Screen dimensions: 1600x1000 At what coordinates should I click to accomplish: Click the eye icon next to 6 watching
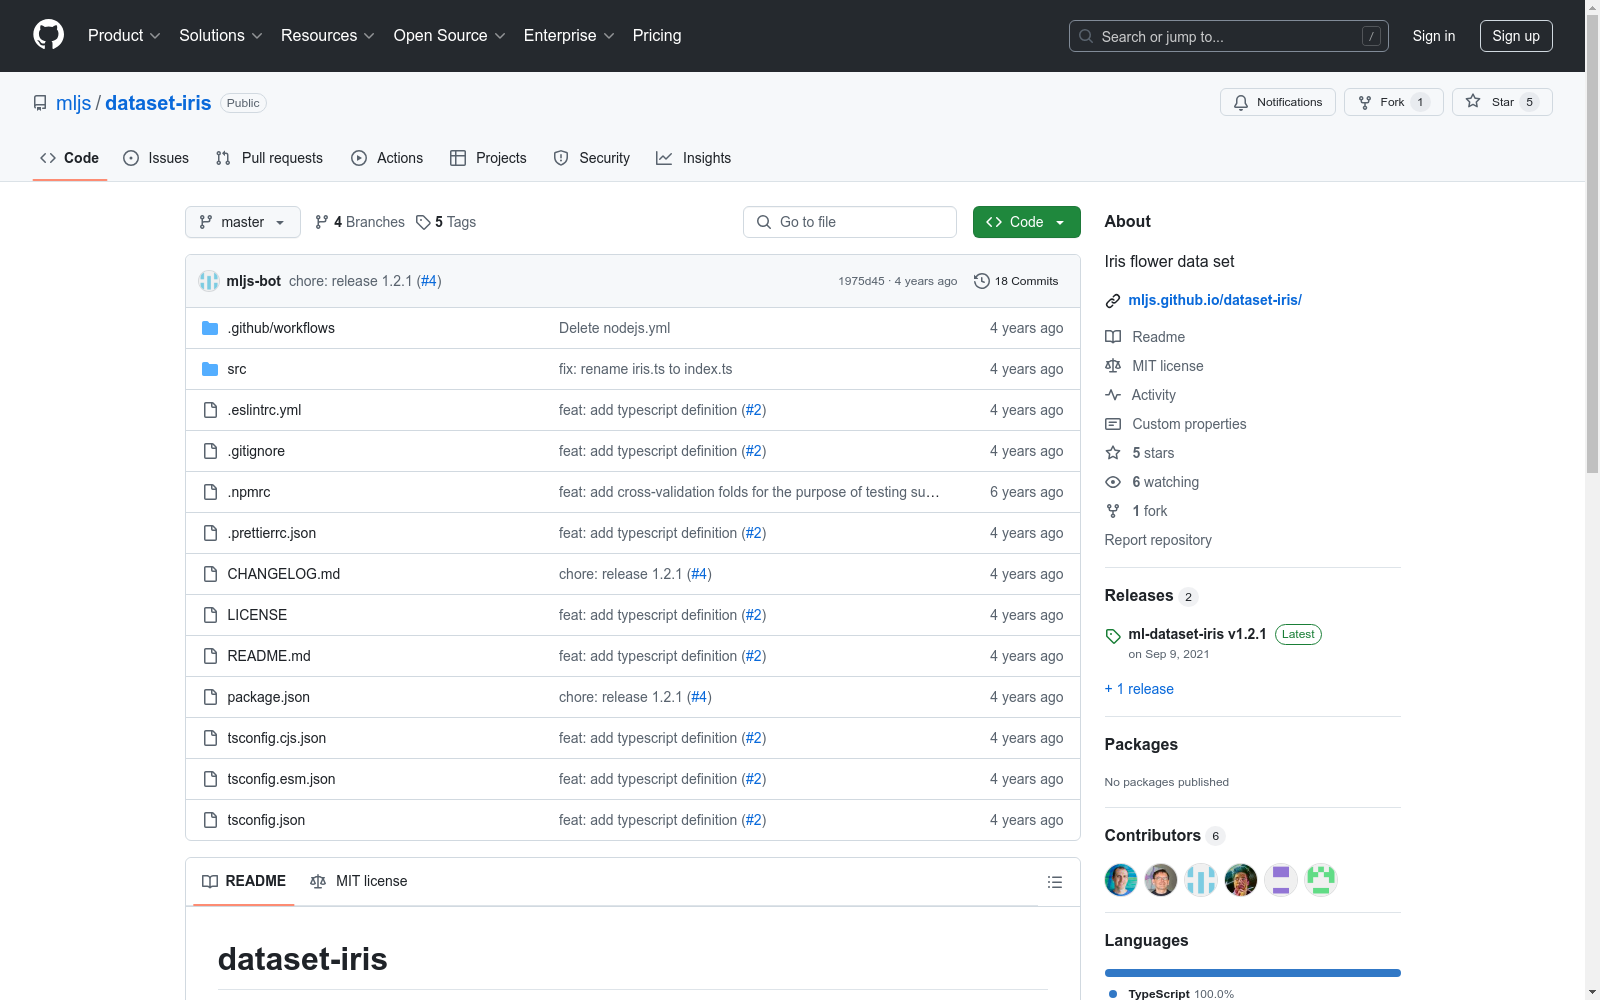click(x=1113, y=482)
